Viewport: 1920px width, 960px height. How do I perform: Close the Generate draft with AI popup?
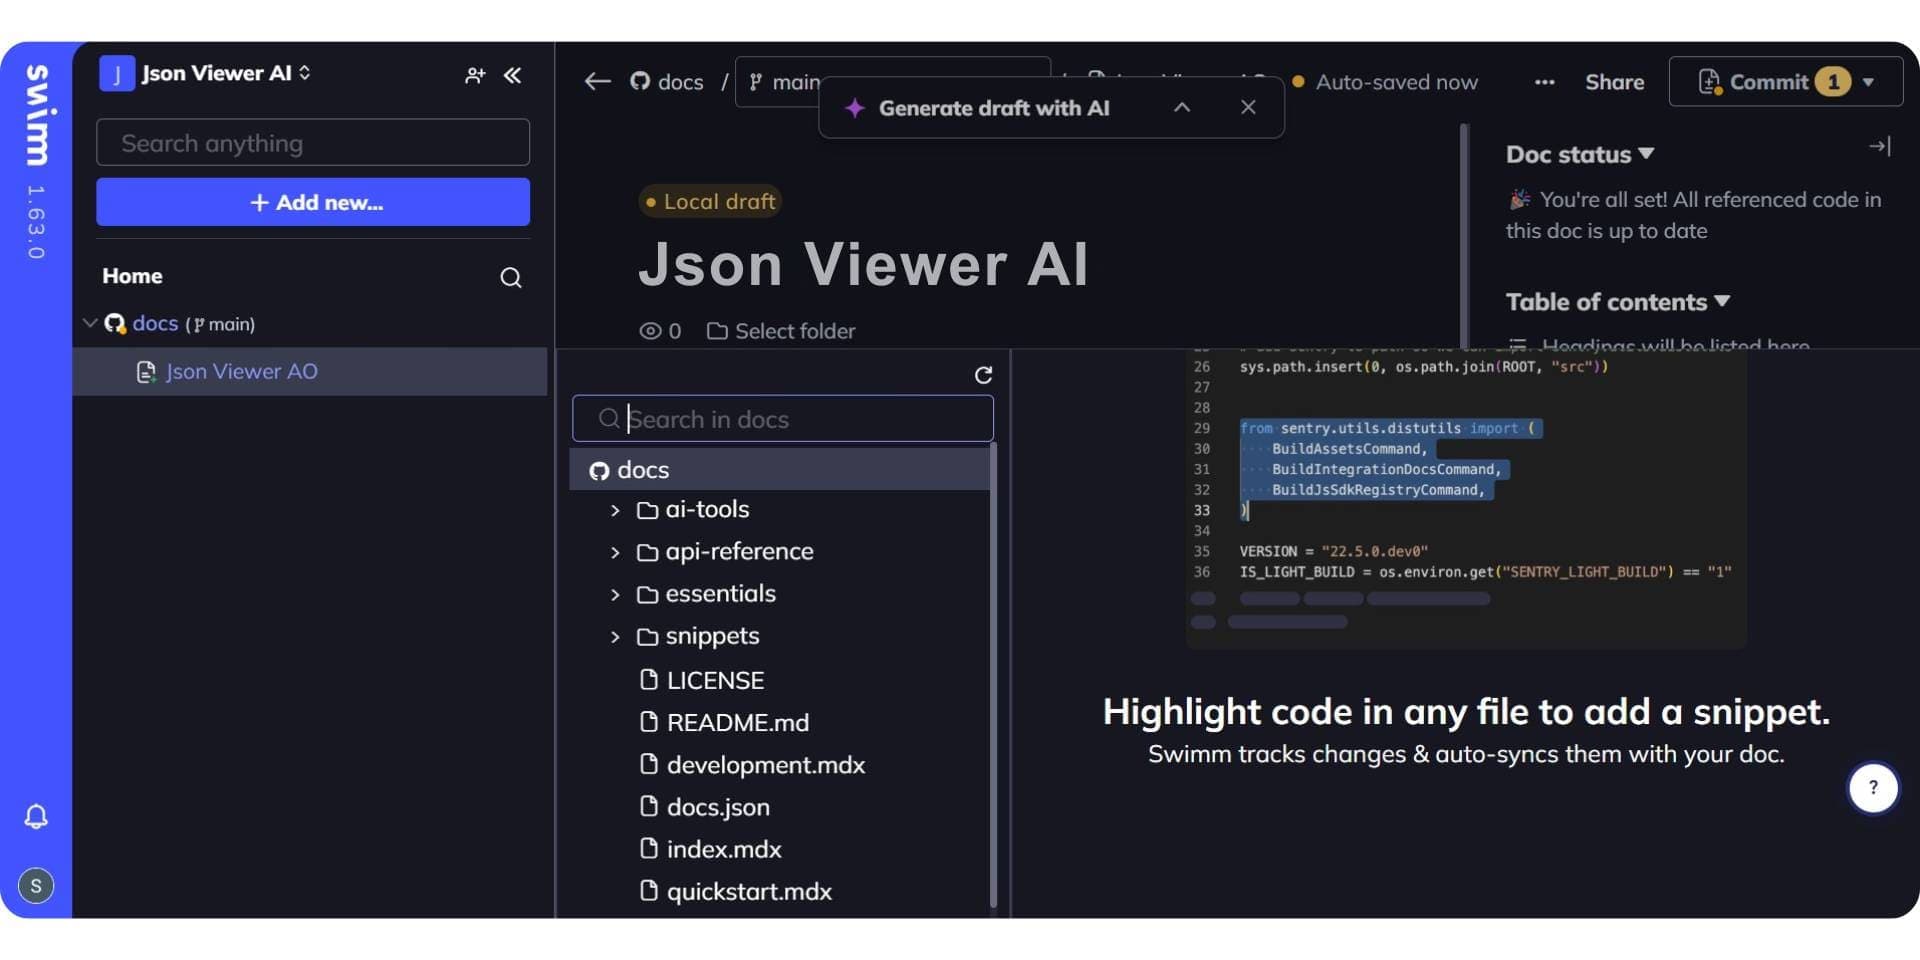[1248, 107]
